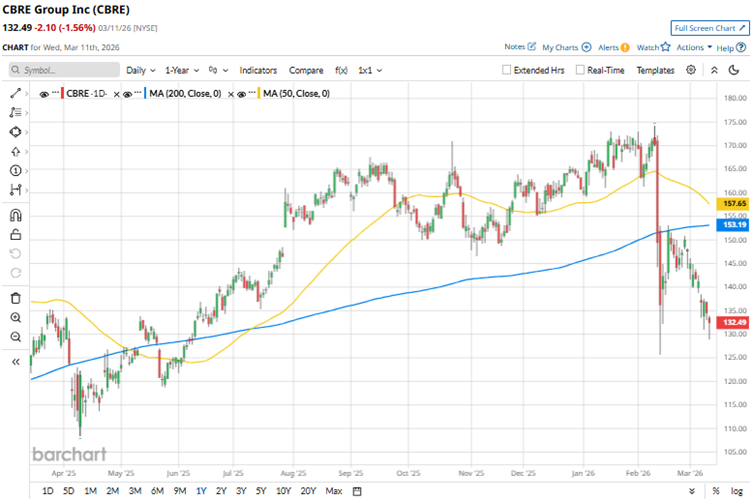This screenshot has height=499, width=752.
Task: Check the Real-Time checkbox
Action: (x=579, y=71)
